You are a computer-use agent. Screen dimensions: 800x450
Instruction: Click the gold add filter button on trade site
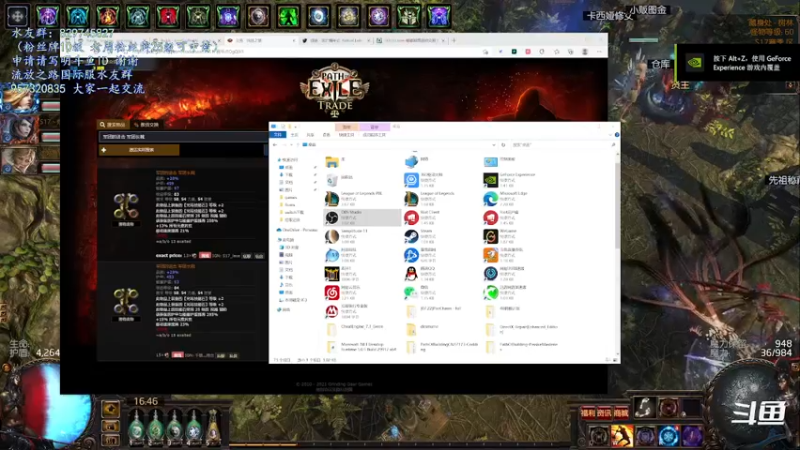(x=139, y=150)
